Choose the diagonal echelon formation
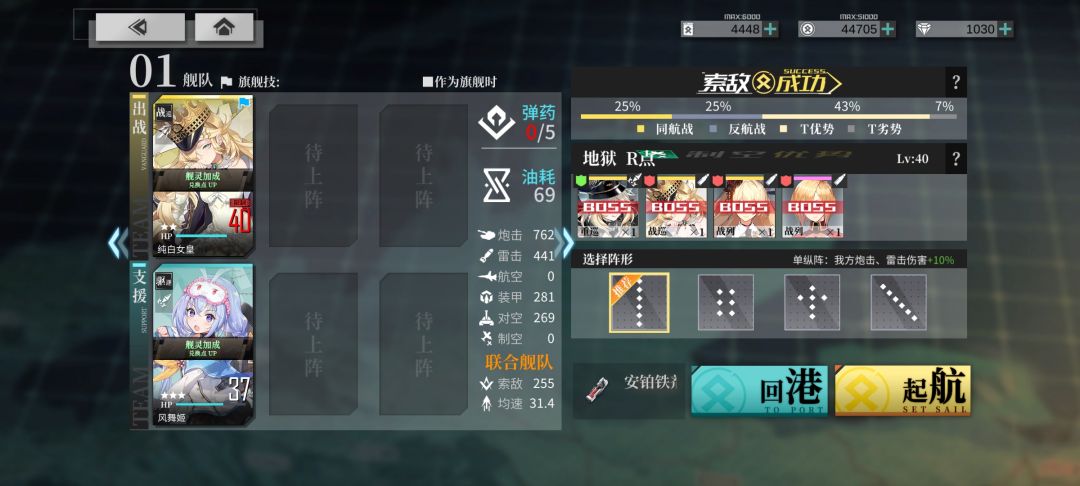 (x=899, y=303)
